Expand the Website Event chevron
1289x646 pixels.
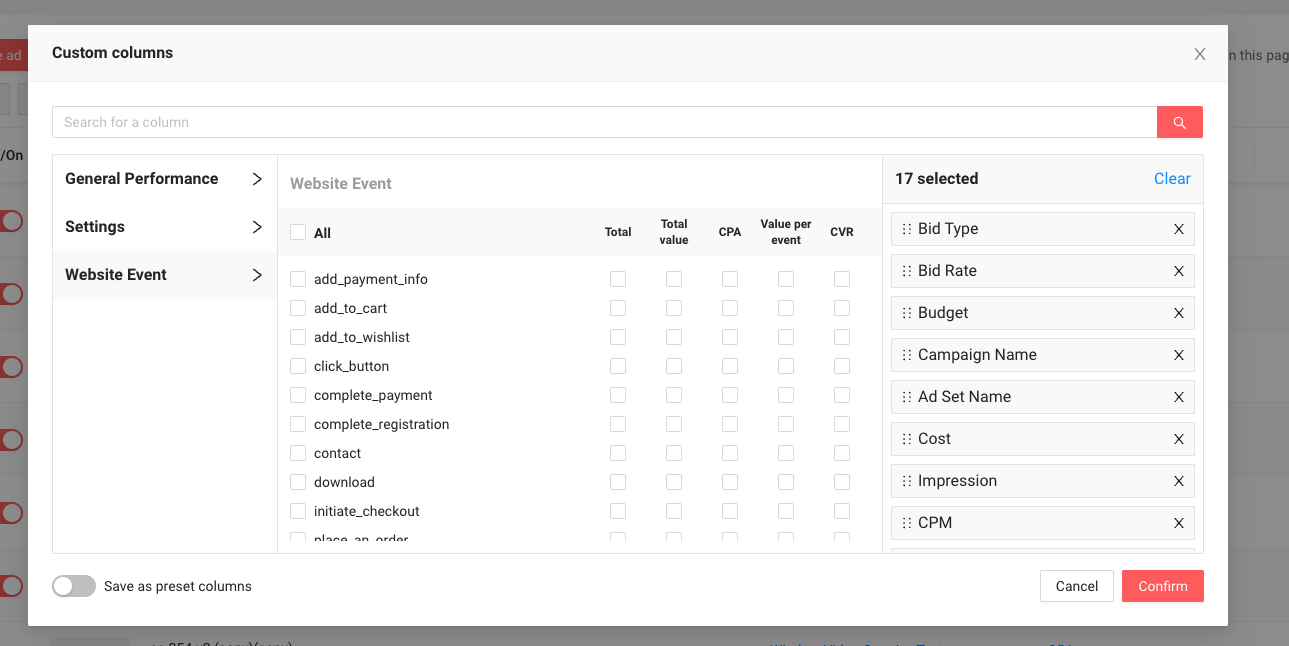click(x=257, y=275)
